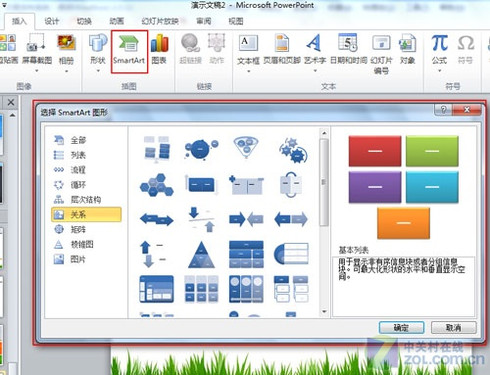Open the 形状 dropdown arrow

tap(98, 71)
